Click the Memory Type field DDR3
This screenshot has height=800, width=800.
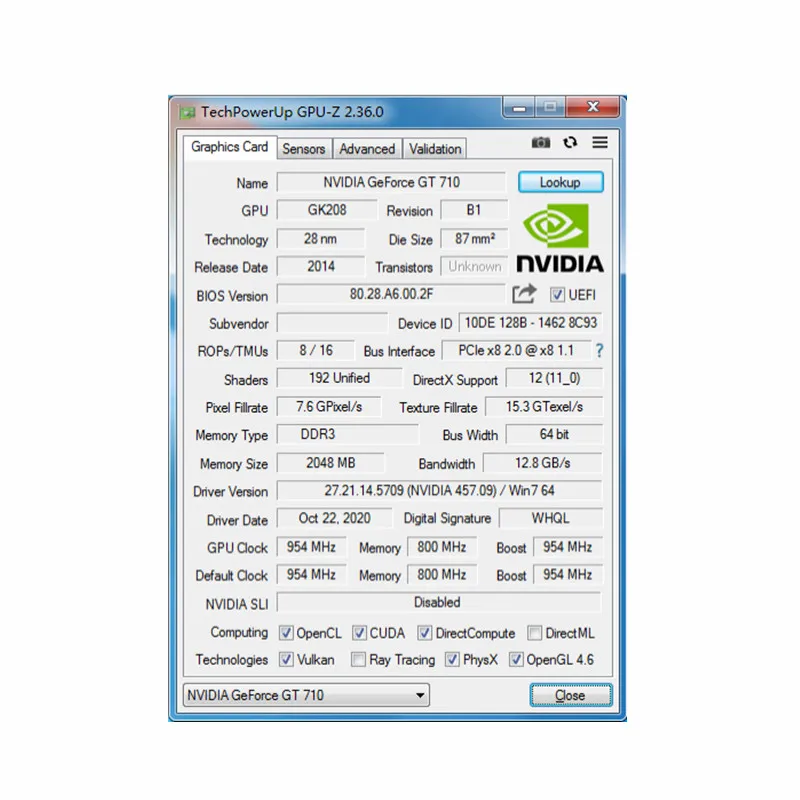347,434
